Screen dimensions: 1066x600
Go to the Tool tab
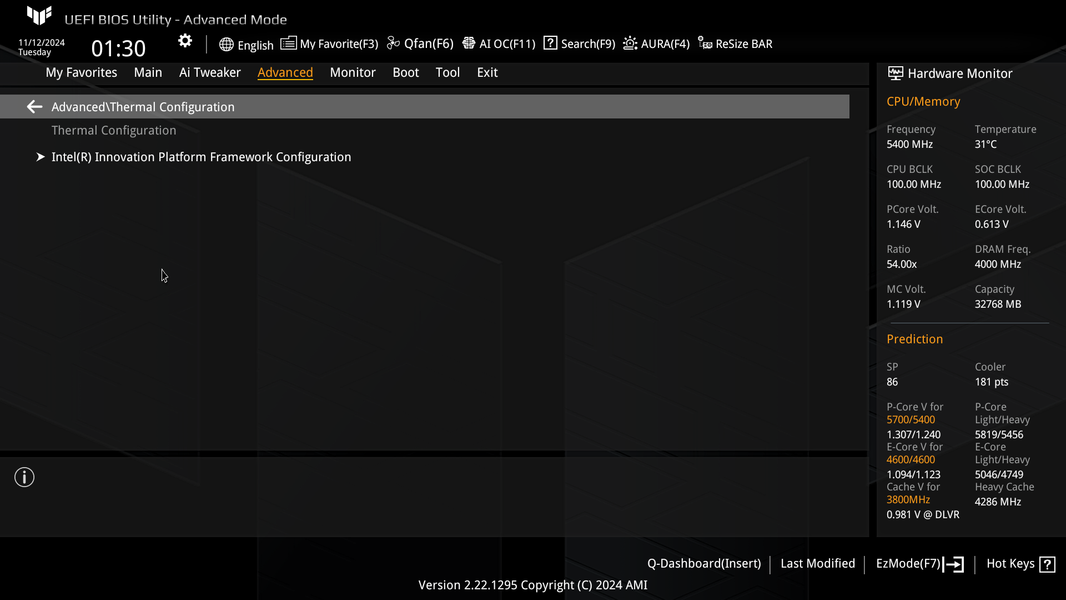pos(448,72)
